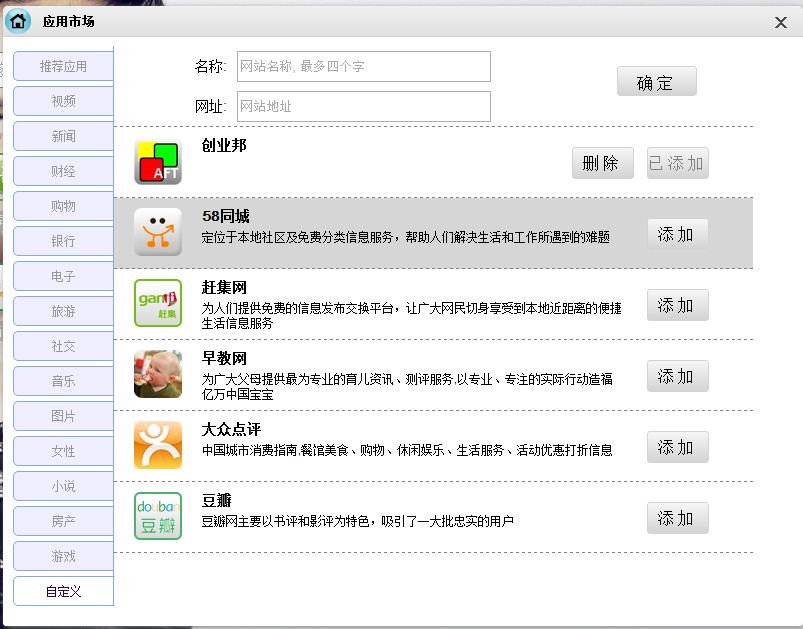
Task: Go to the 图片 category
Action: [64, 416]
